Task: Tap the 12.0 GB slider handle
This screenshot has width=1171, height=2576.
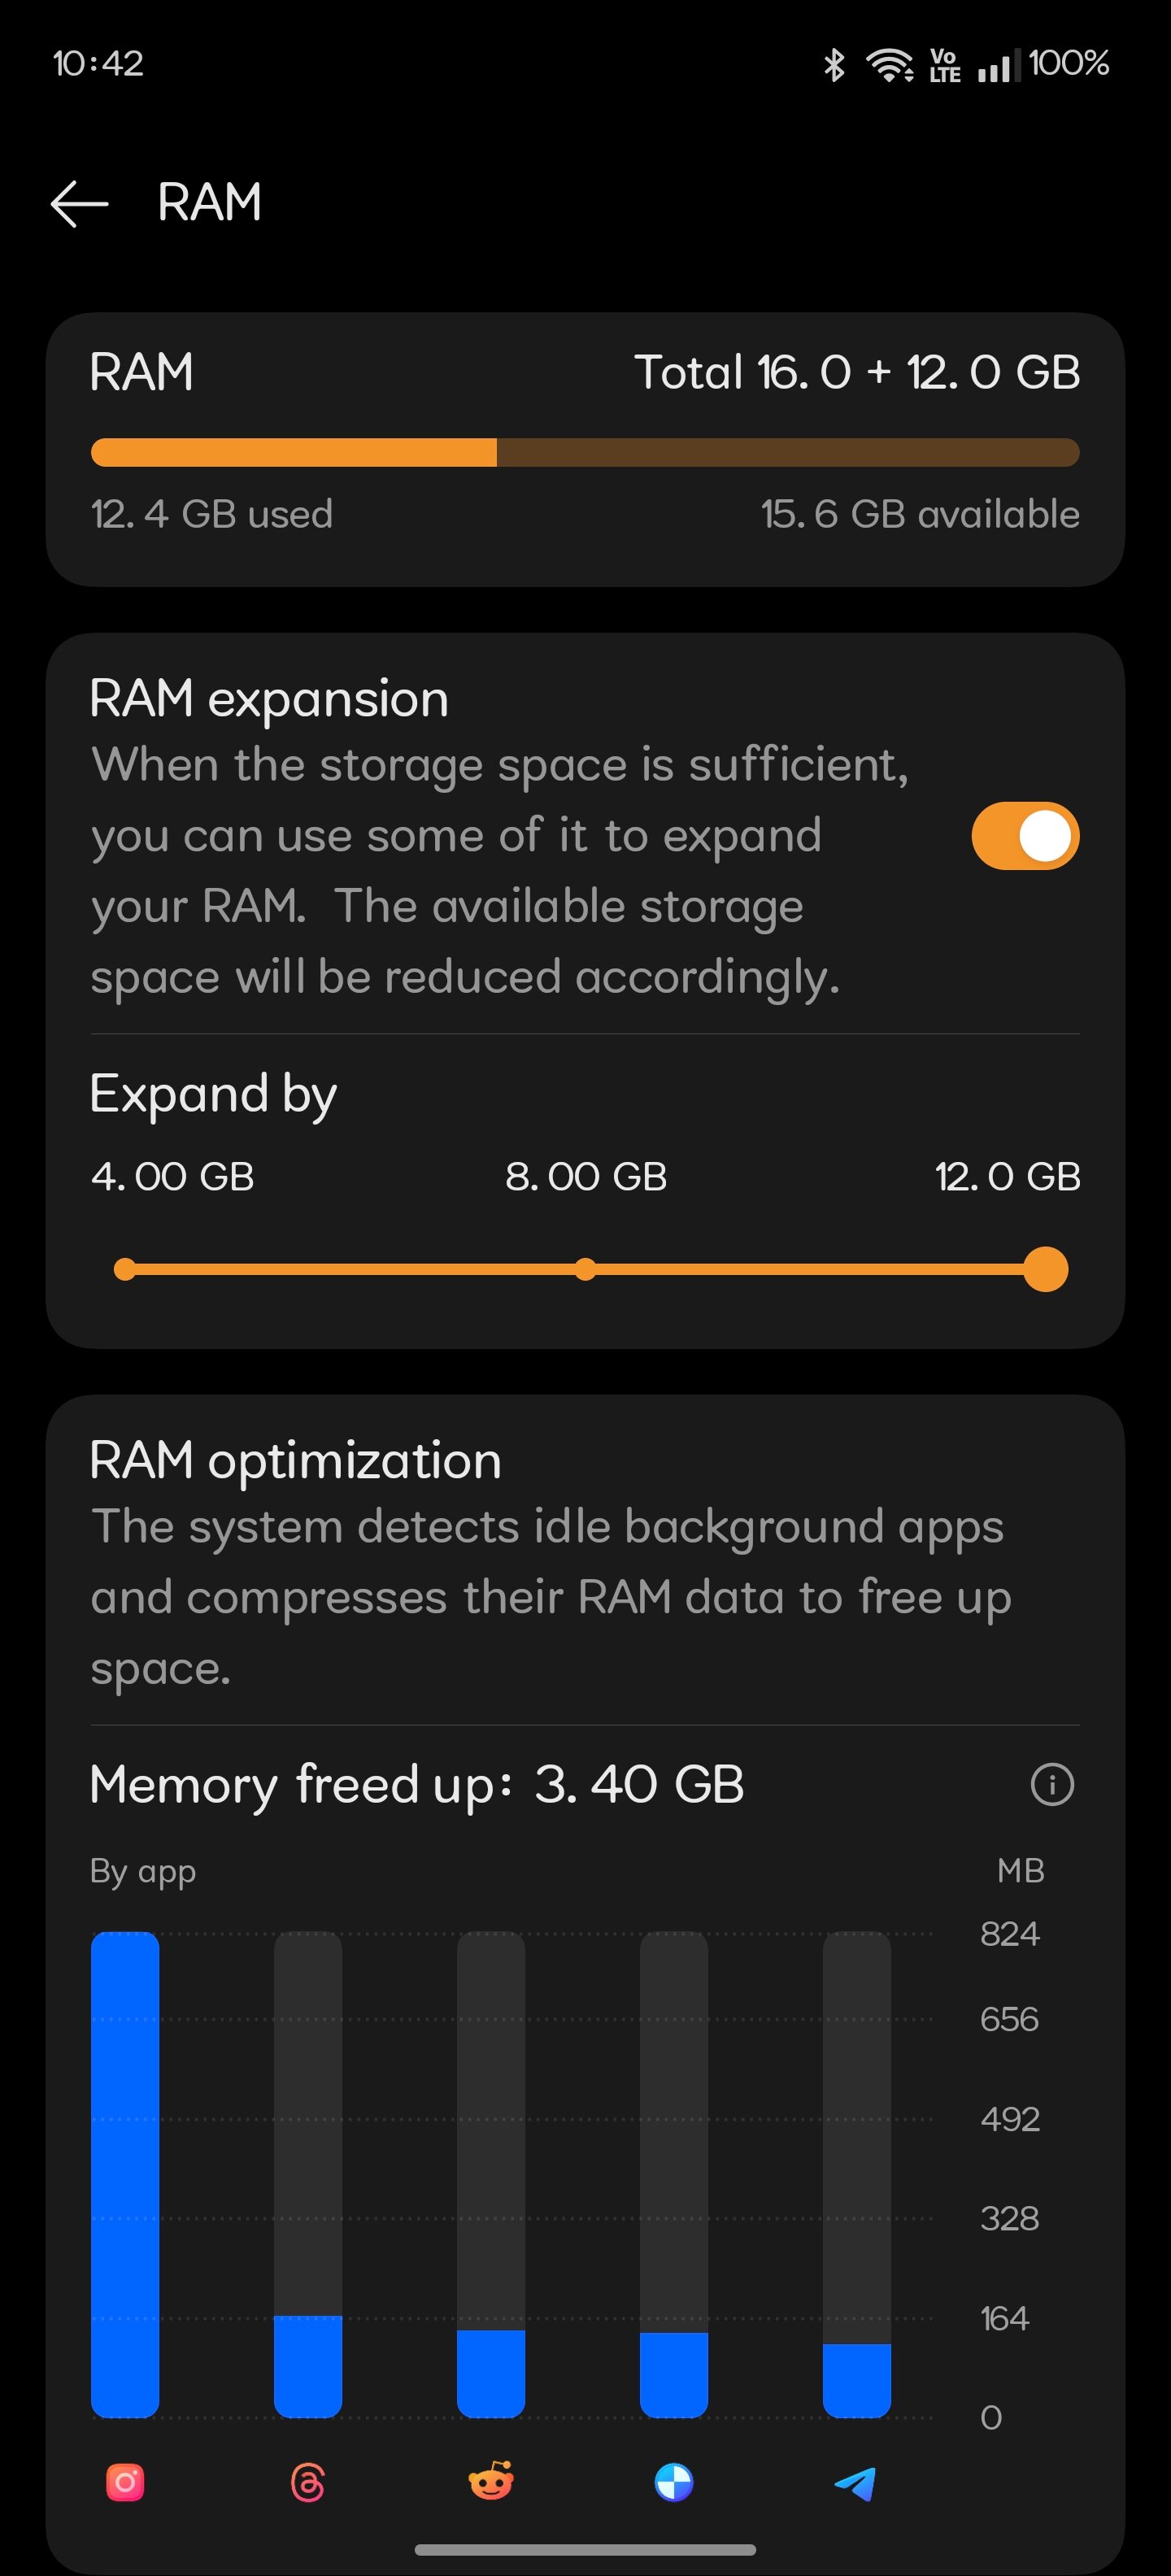Action: [1046, 1269]
